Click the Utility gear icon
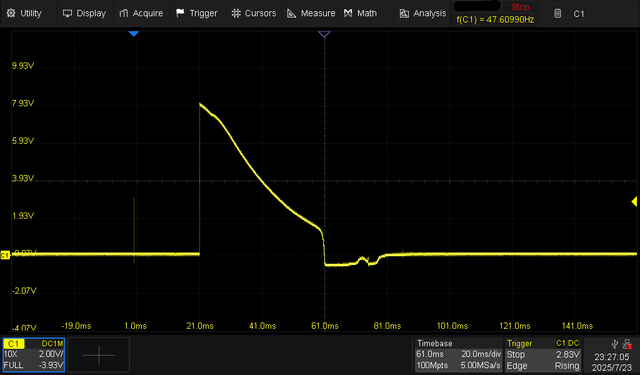 point(11,13)
